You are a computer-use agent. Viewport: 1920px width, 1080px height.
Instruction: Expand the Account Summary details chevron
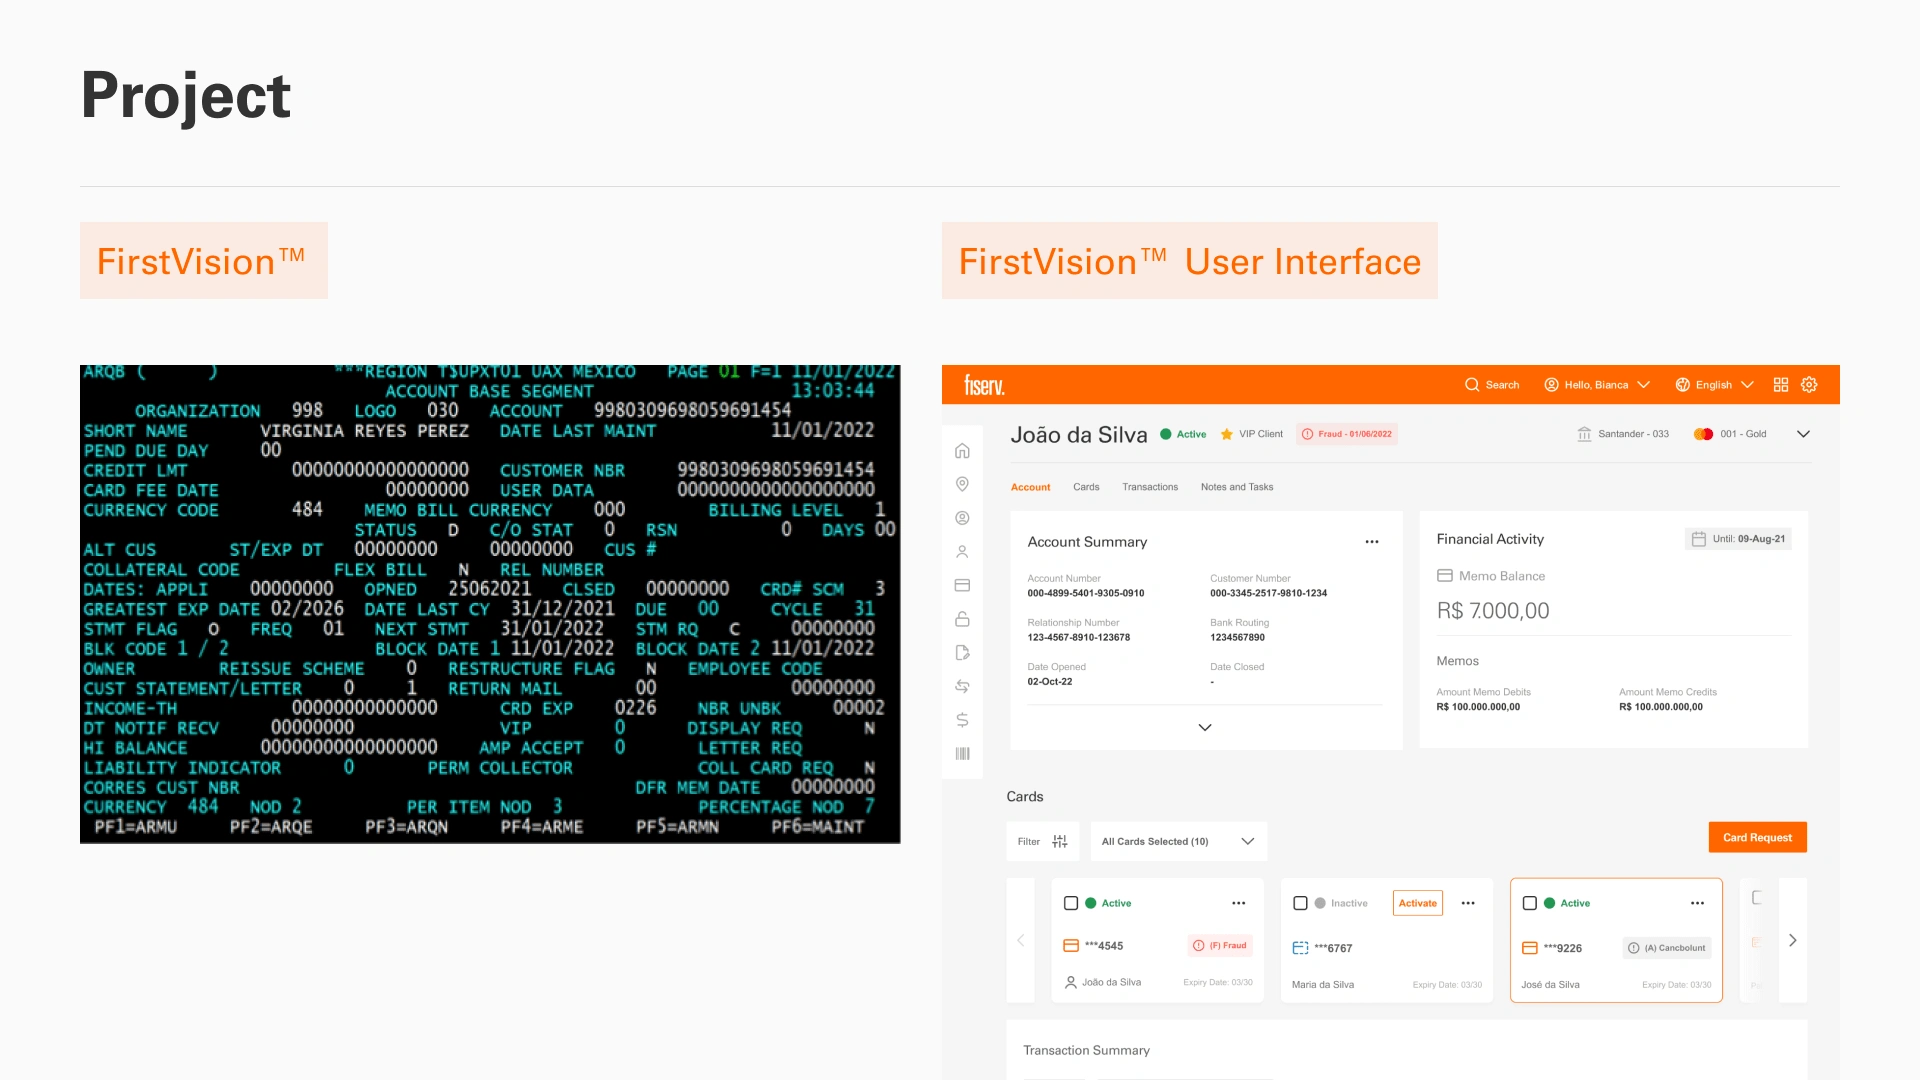pos(1205,728)
